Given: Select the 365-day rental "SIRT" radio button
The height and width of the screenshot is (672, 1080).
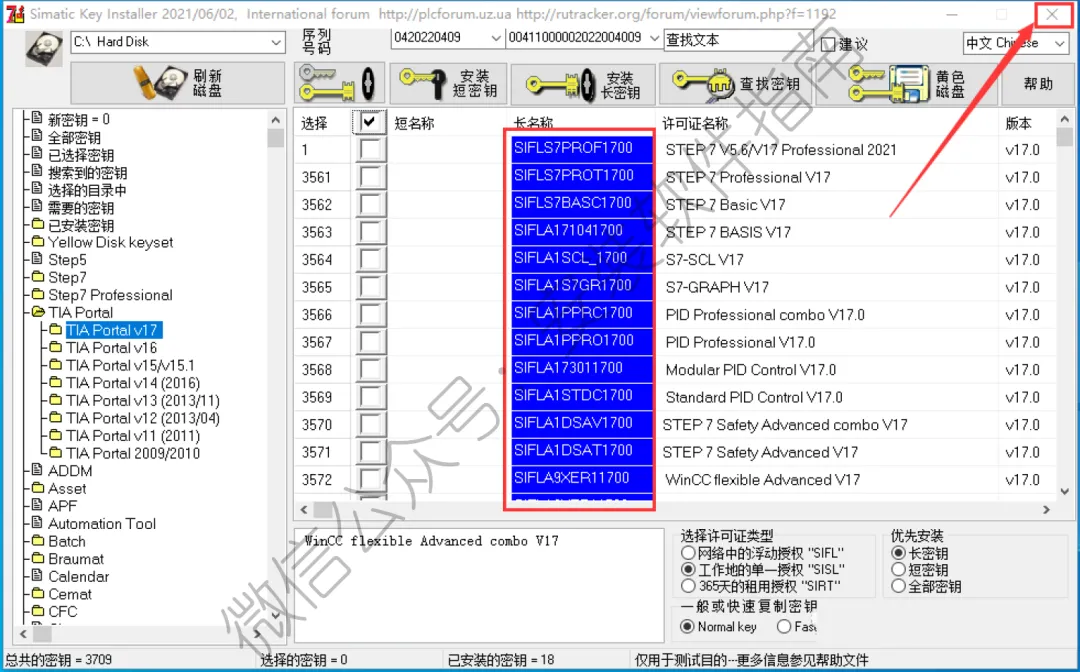Looking at the screenshot, I should (687, 586).
